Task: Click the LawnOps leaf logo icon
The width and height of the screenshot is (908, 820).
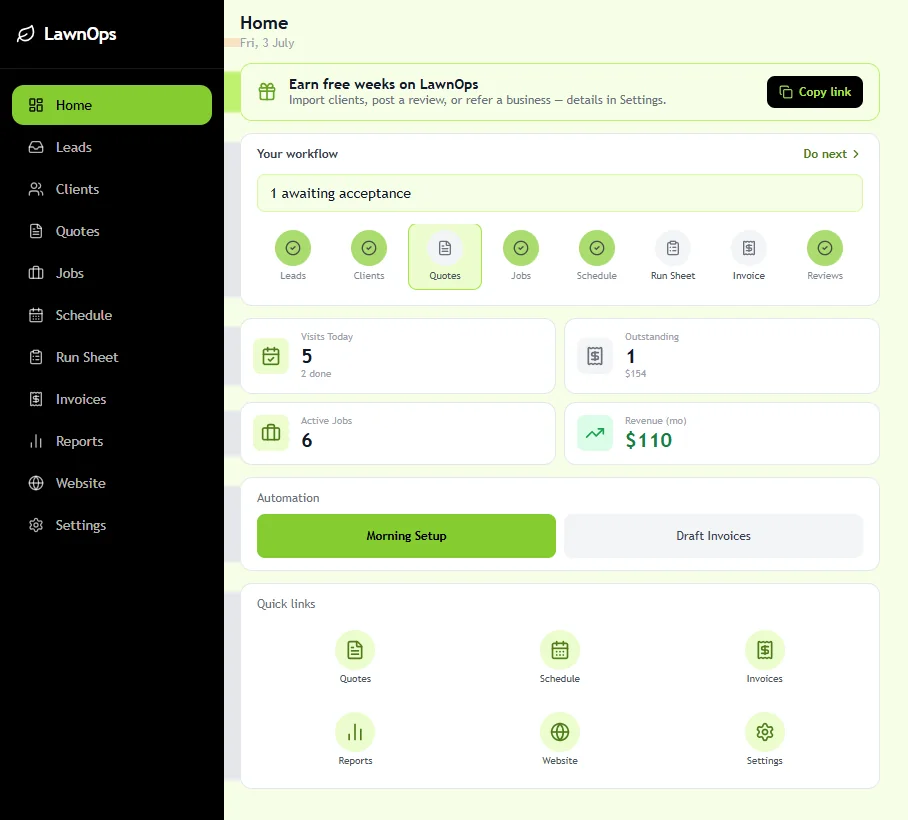Action: 25,34
